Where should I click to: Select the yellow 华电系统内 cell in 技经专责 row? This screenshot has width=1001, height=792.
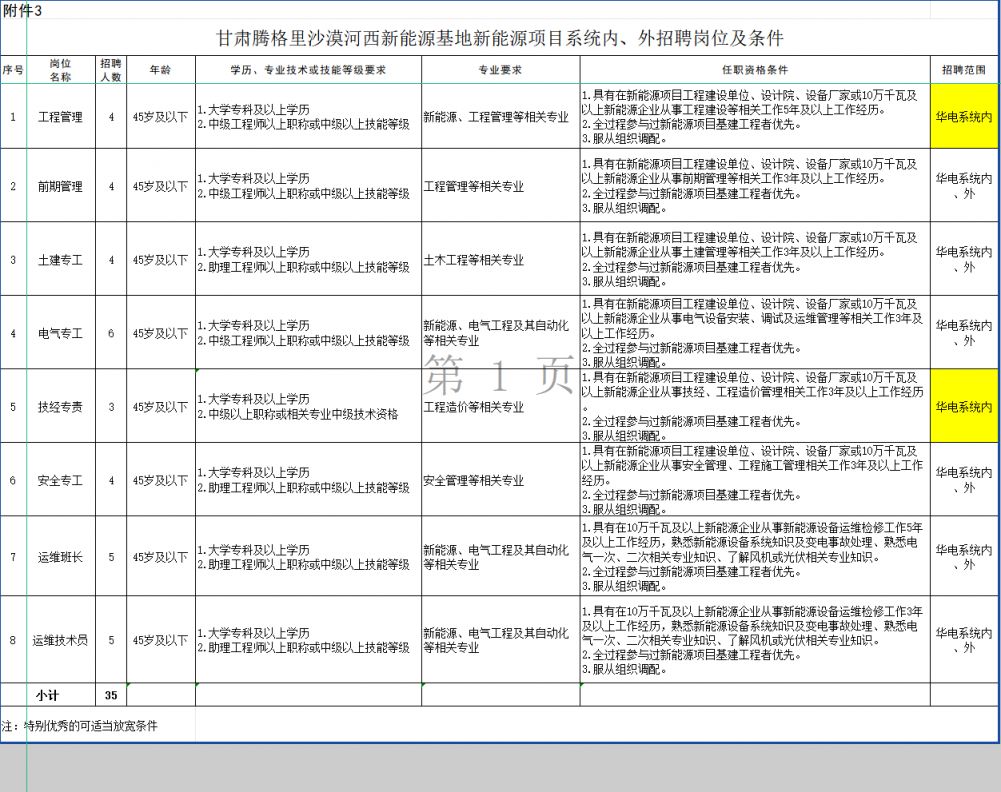964,407
